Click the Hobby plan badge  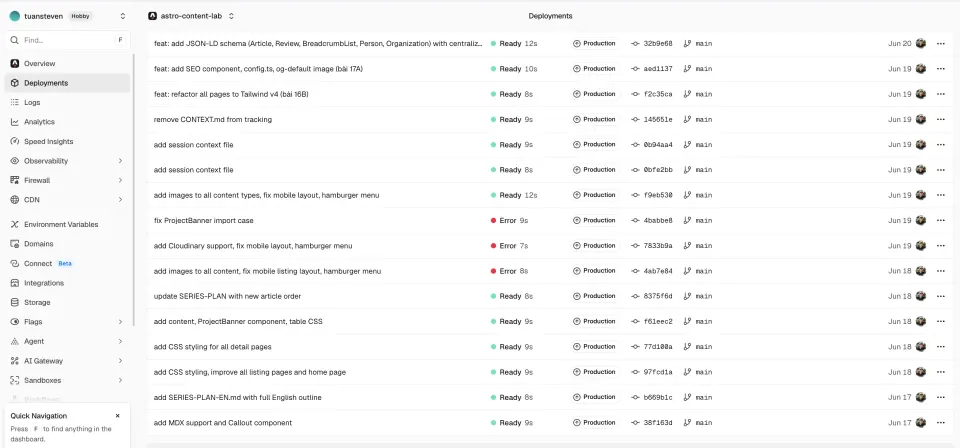[80, 17]
